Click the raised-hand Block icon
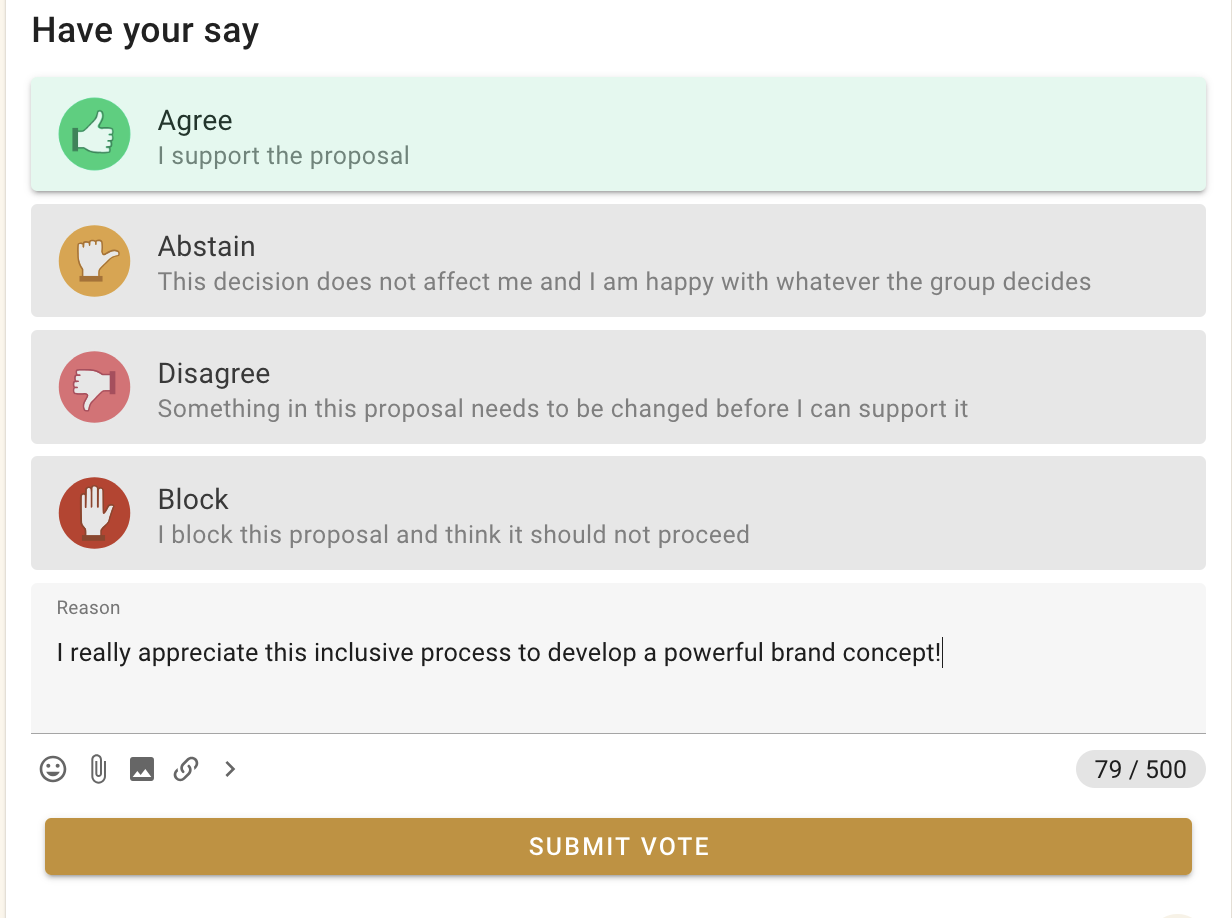This screenshot has width=1232, height=918. 95,513
